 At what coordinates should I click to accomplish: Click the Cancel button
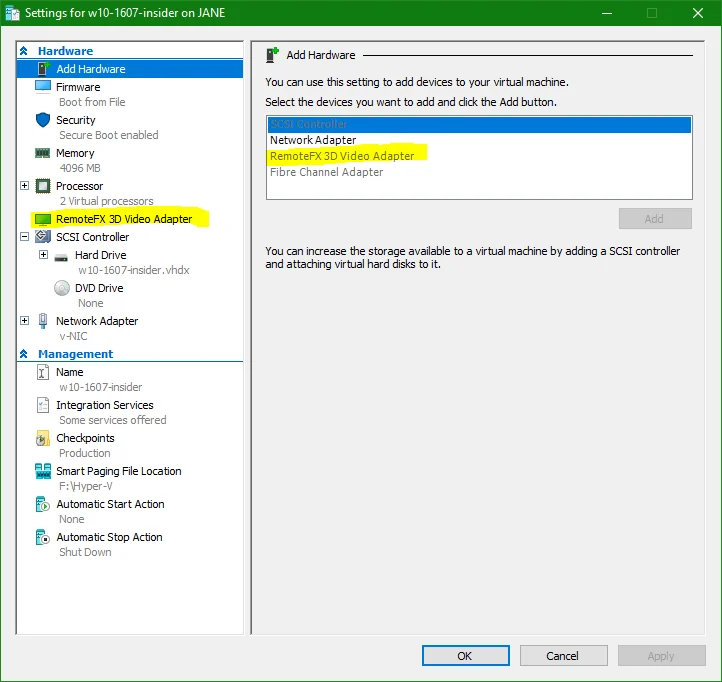pos(564,656)
